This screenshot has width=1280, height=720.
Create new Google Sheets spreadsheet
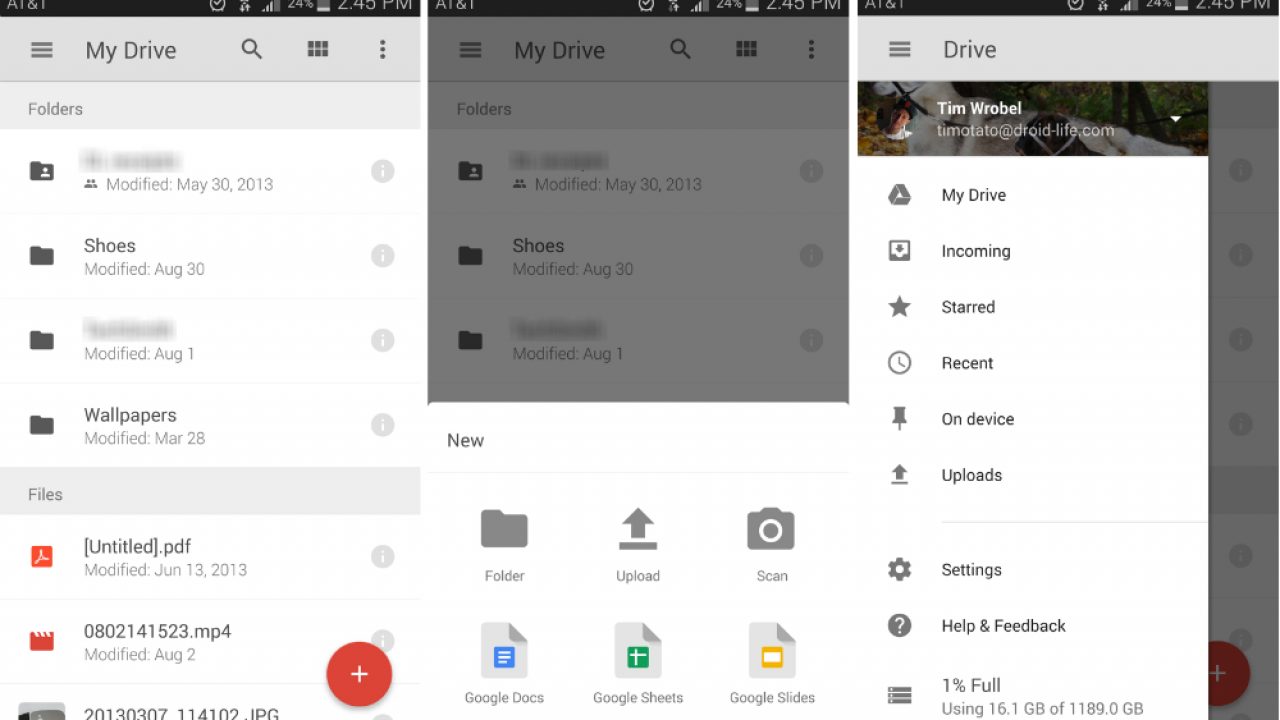click(x=638, y=651)
